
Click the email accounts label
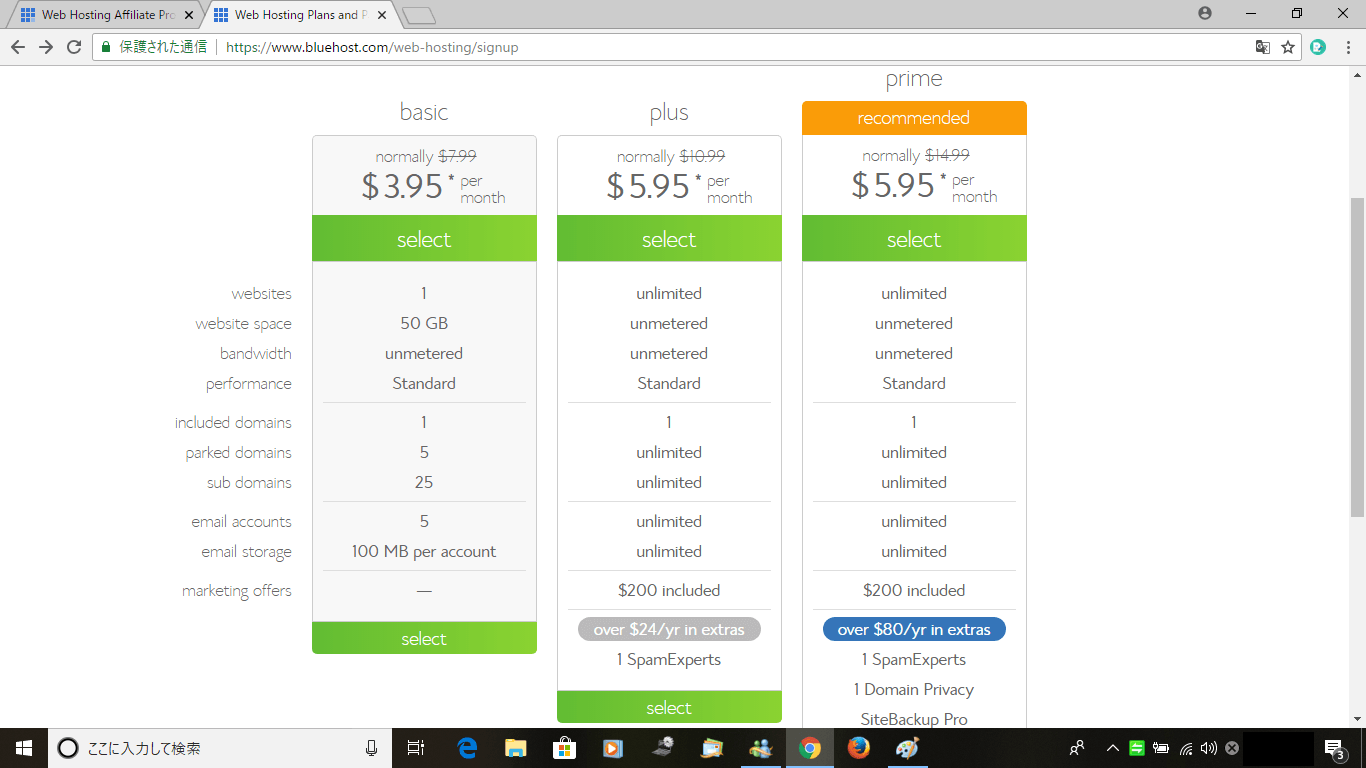point(242,521)
